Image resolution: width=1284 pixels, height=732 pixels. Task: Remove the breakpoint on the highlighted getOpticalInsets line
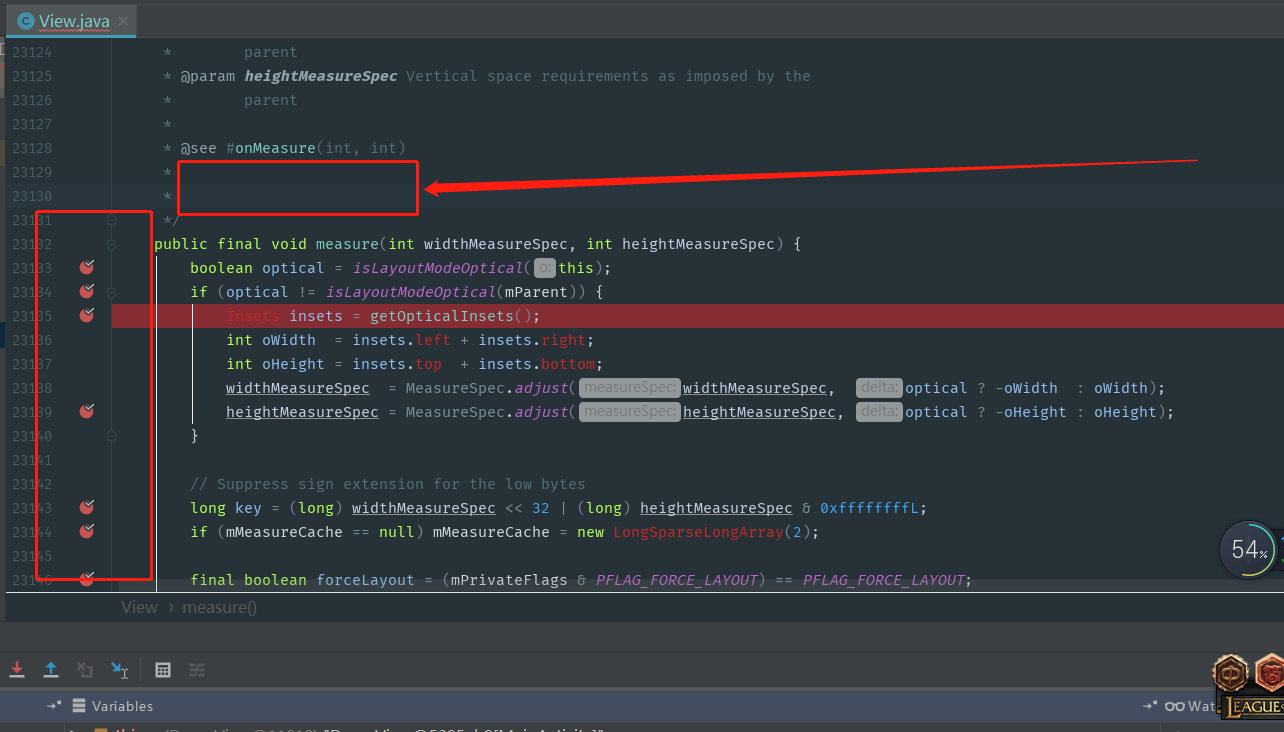click(x=87, y=315)
